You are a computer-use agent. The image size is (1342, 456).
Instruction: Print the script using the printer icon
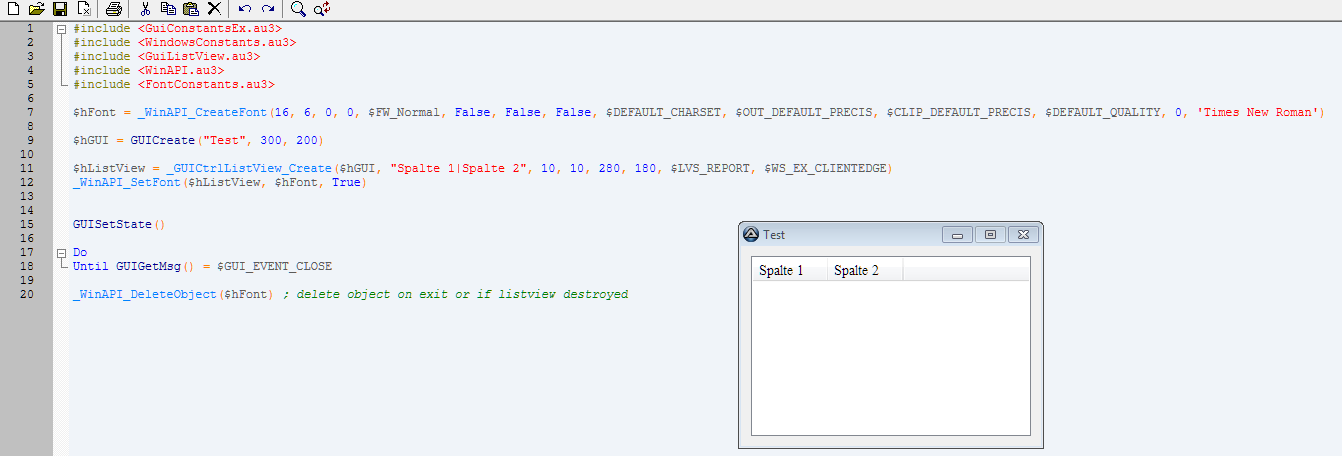(x=114, y=9)
